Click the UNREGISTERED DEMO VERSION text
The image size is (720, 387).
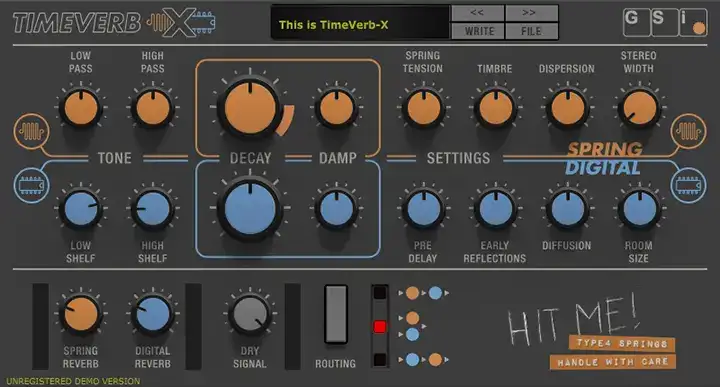point(73,381)
